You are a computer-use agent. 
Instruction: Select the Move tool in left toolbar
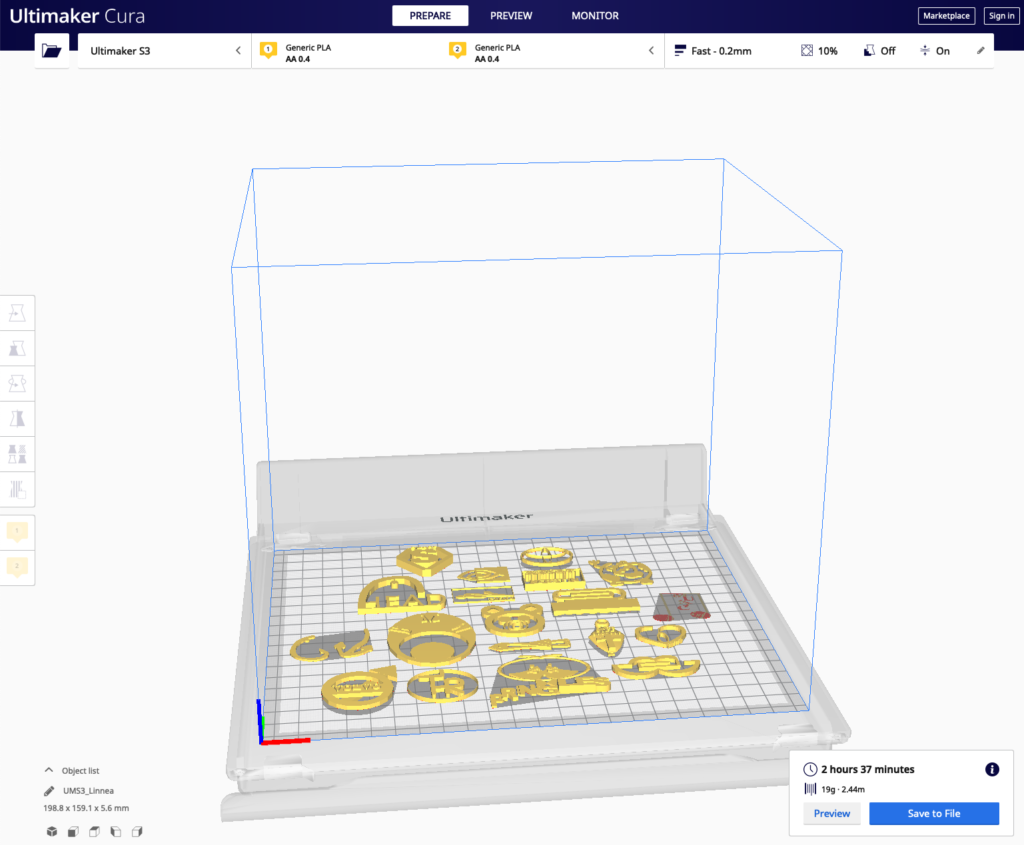point(18,313)
